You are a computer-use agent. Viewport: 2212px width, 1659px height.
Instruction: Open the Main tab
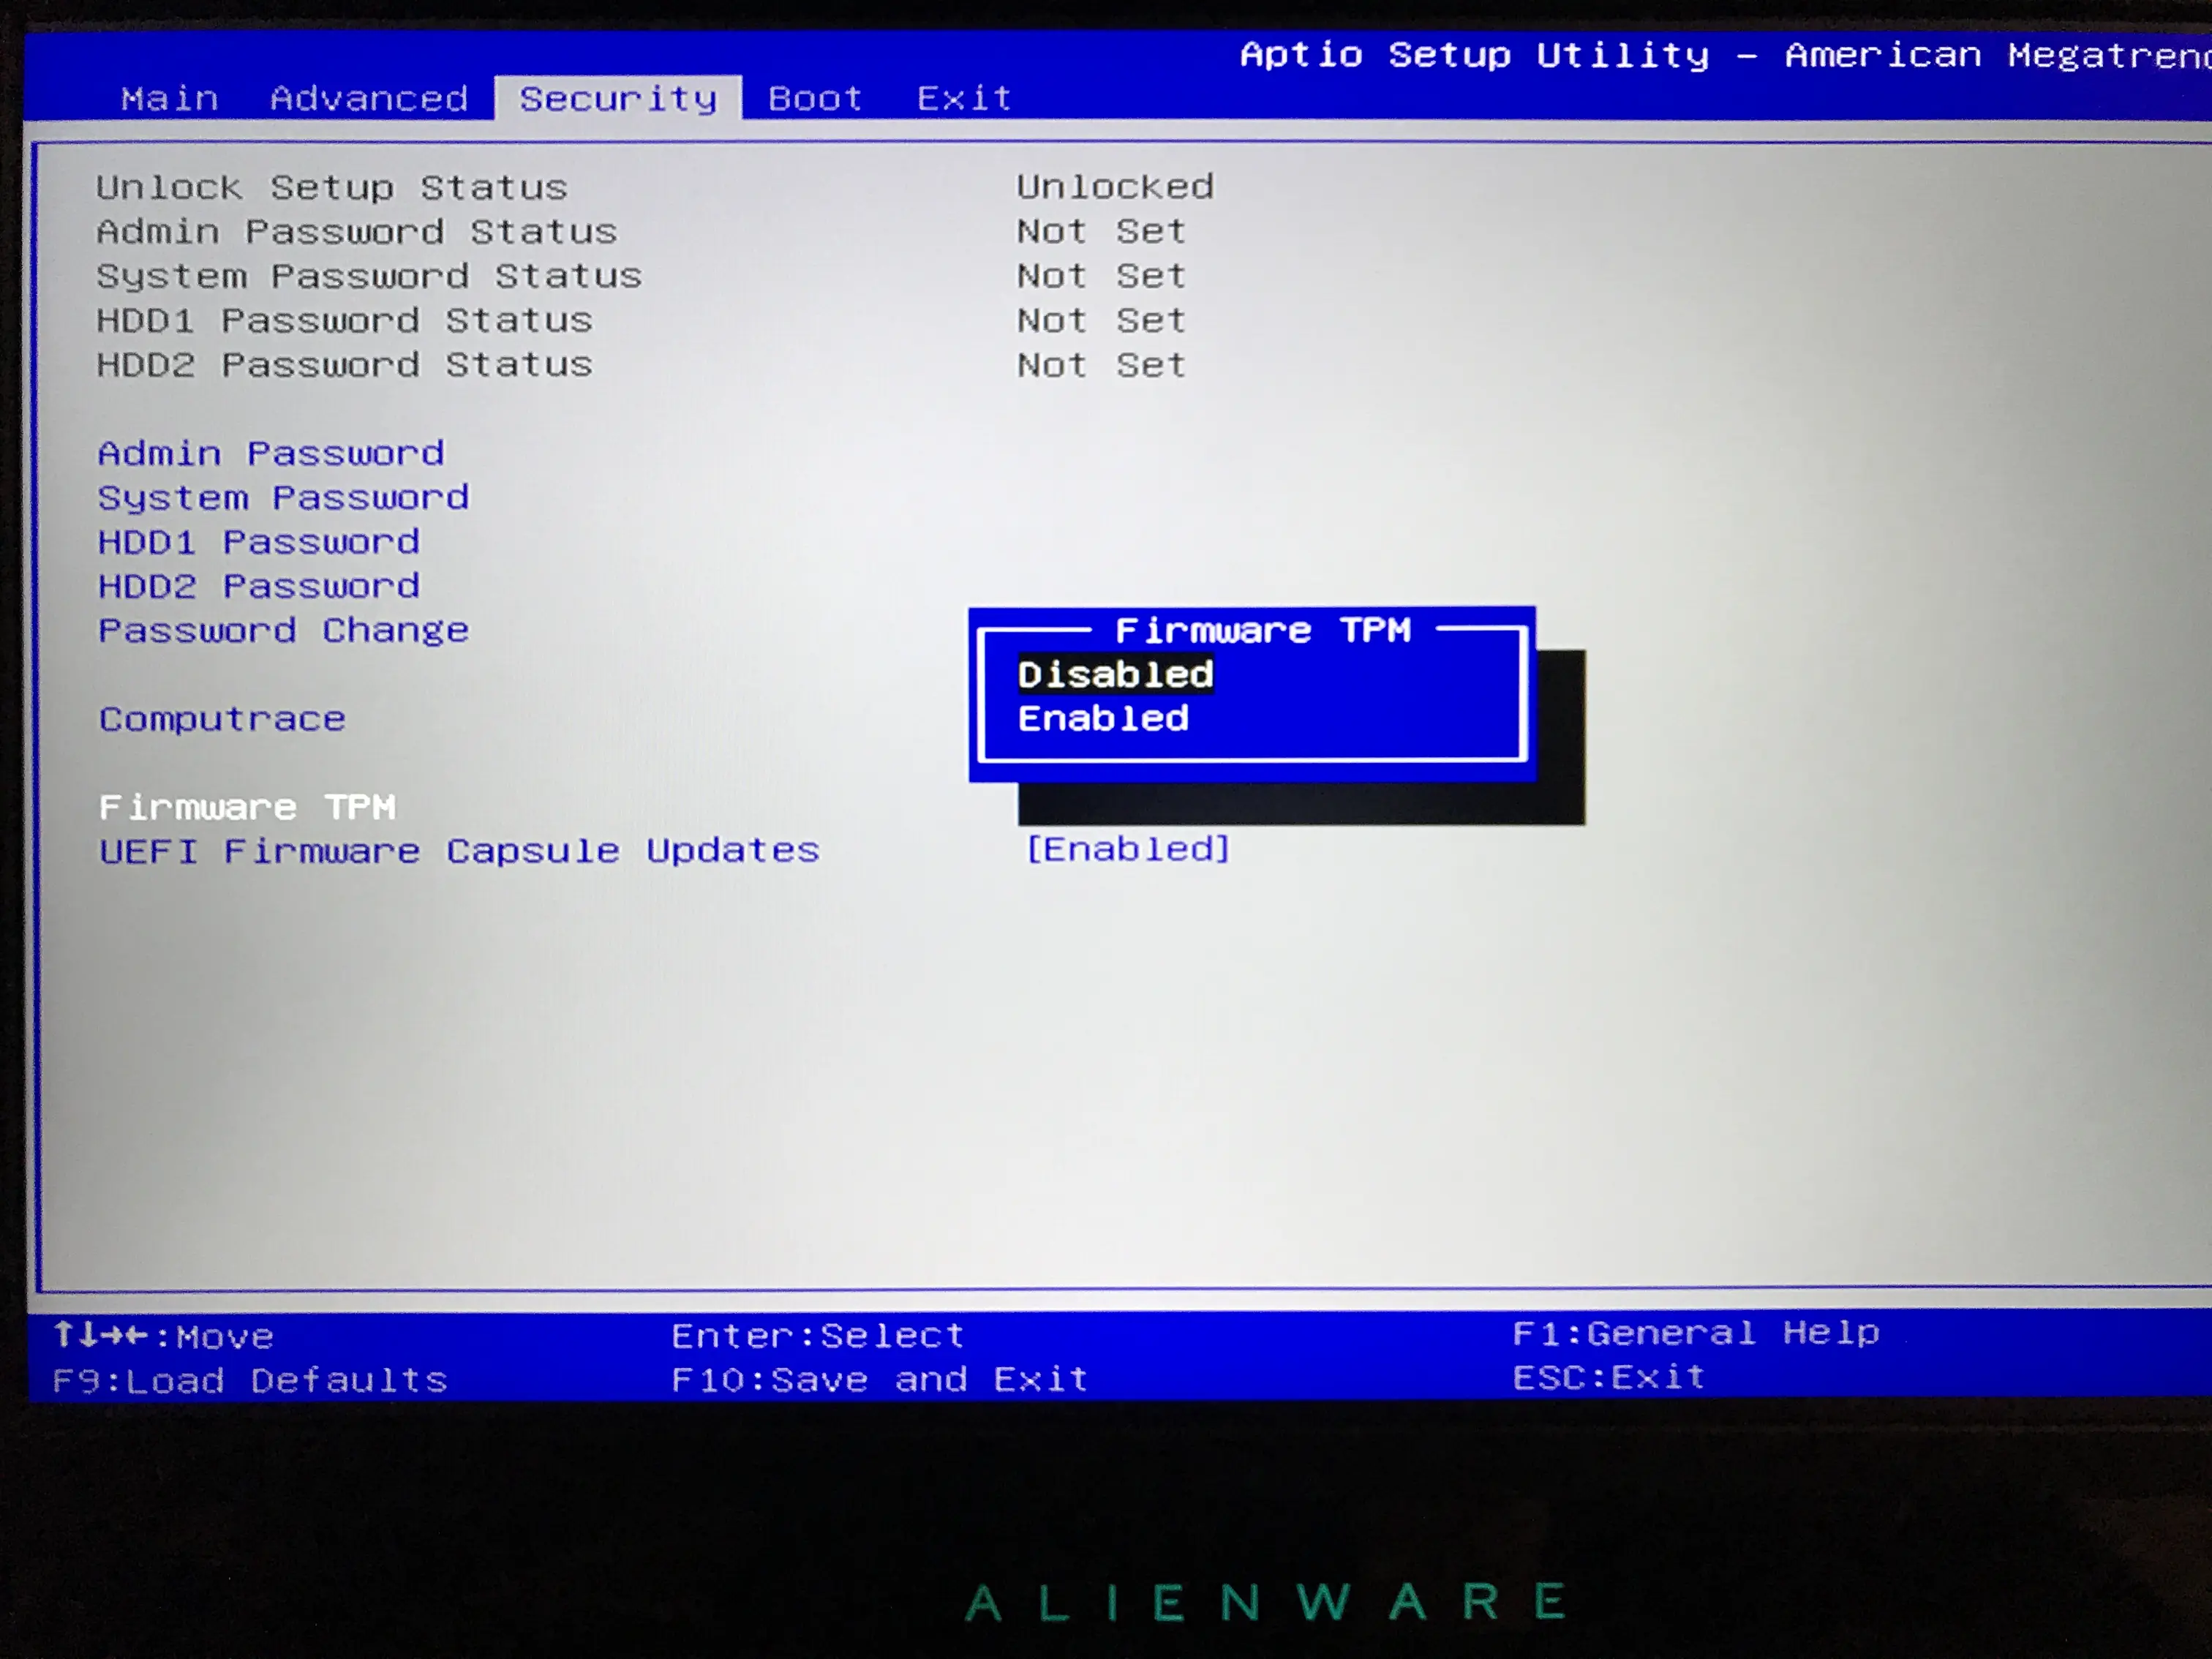pos(169,98)
